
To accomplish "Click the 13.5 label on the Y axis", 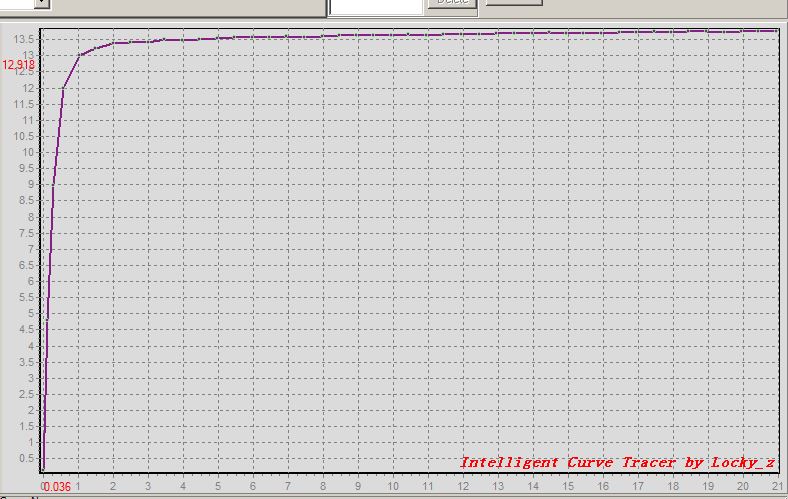I will [x=24, y=40].
